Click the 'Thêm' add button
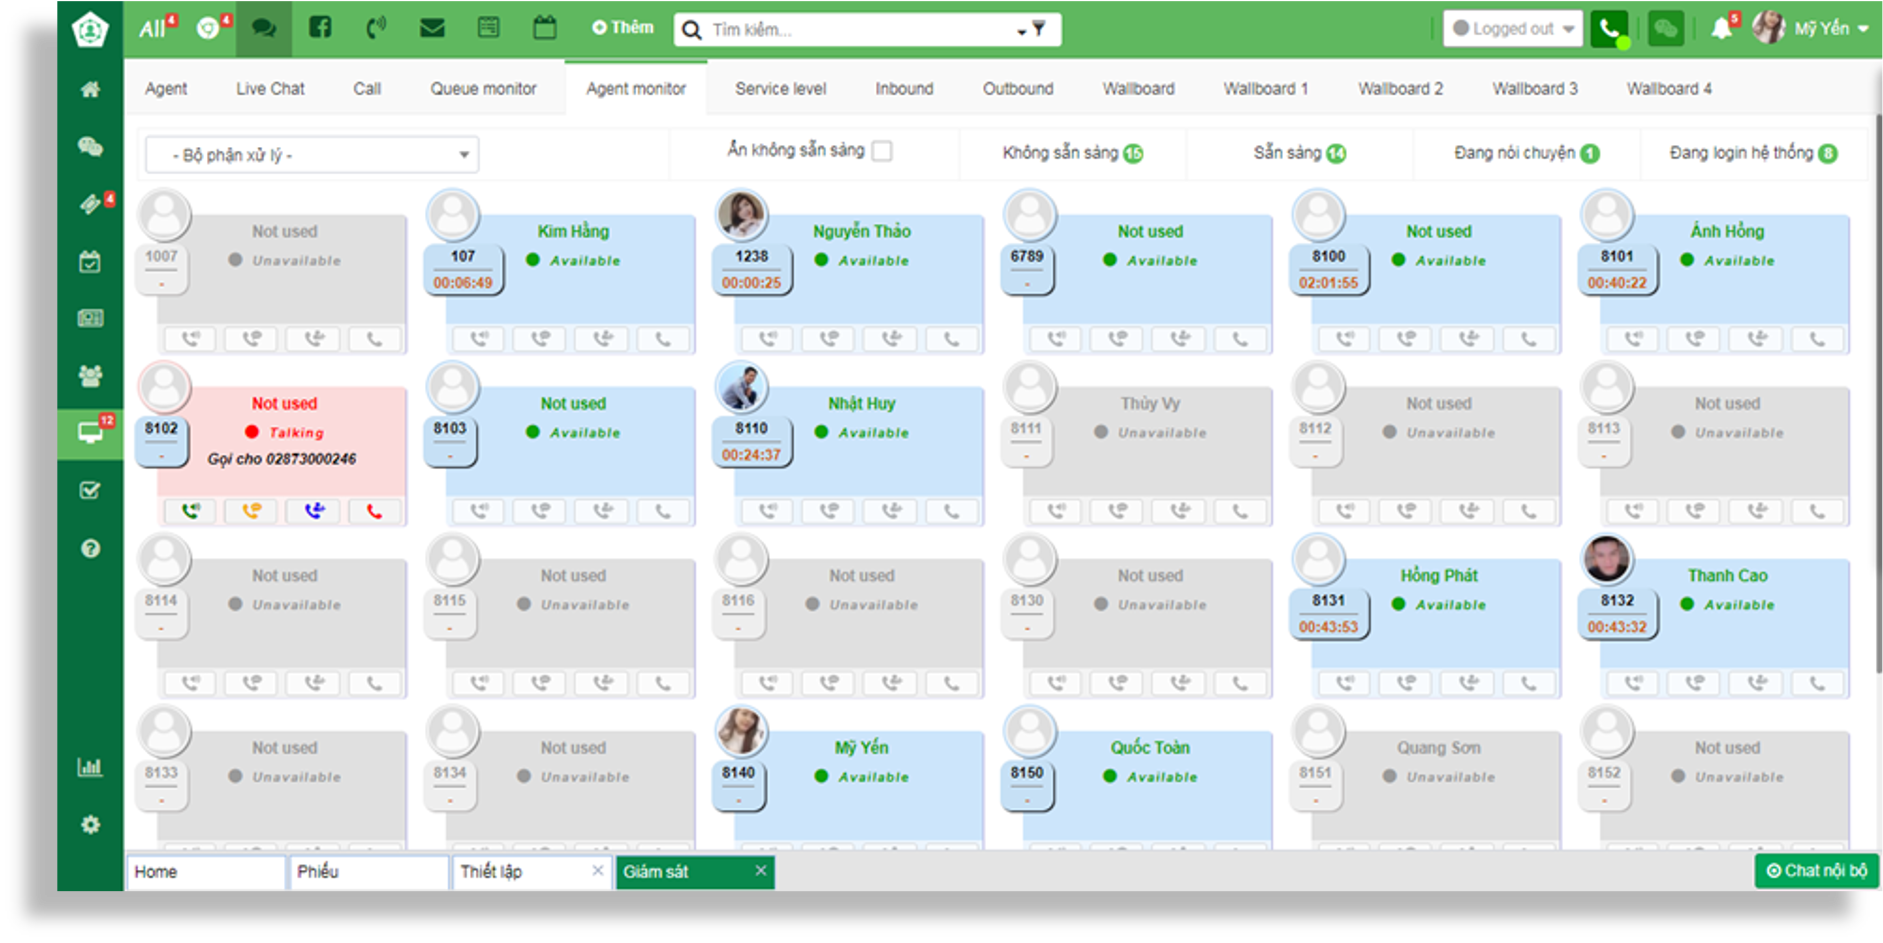Image resolution: width=1883 pixels, height=943 pixels. [x=622, y=28]
